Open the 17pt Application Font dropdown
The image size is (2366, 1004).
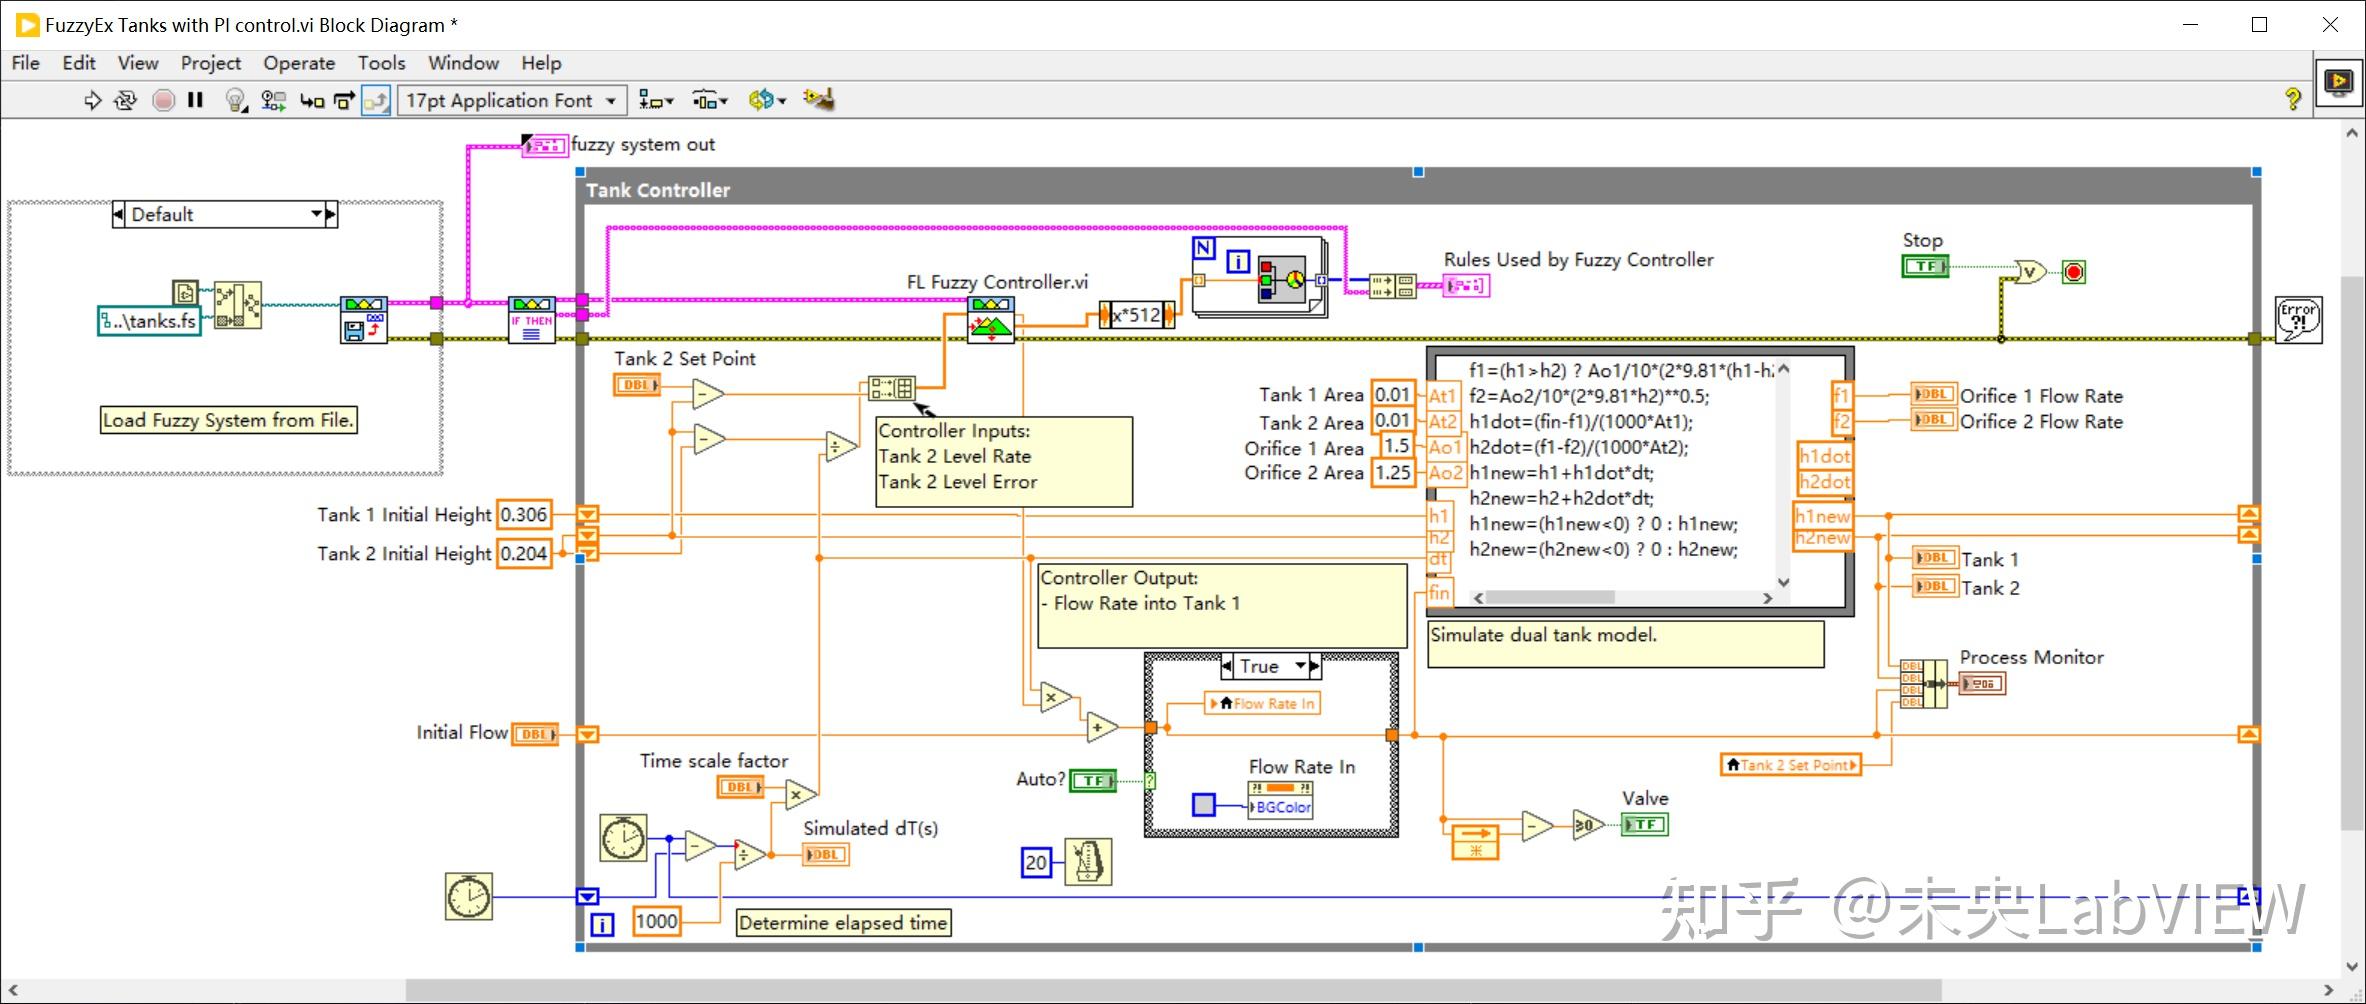click(x=512, y=100)
